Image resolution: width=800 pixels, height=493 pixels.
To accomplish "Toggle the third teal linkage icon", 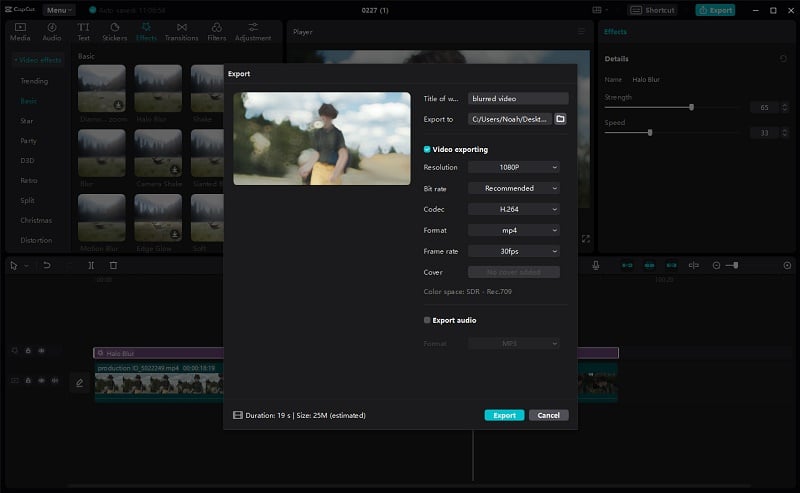I will click(671, 265).
